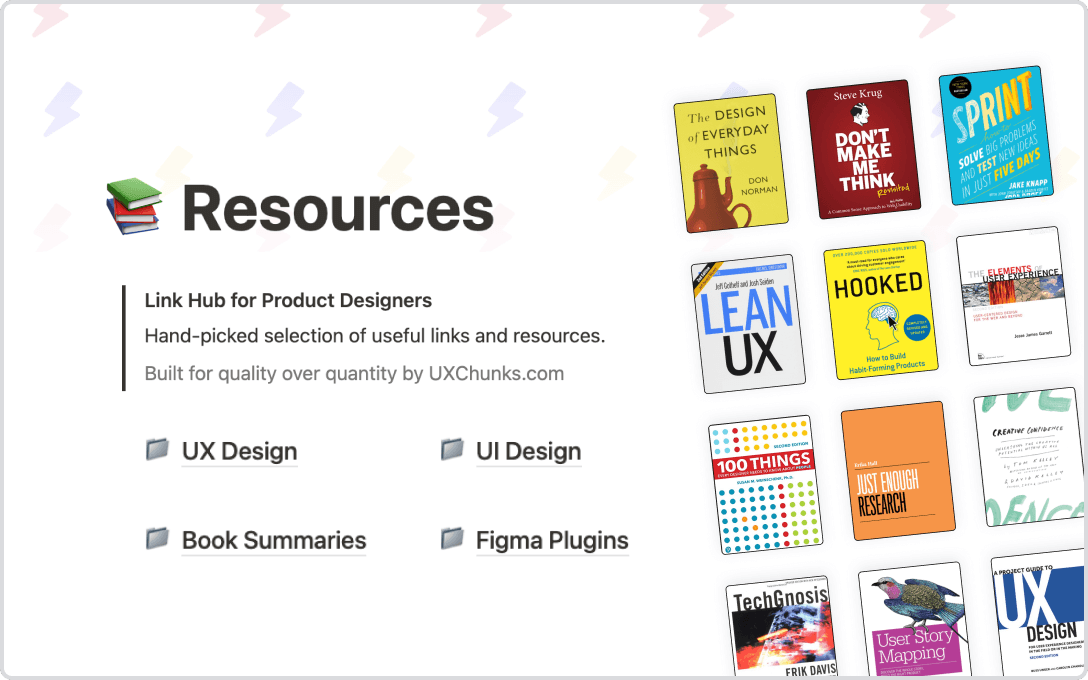Viewport: 1088px width, 680px height.
Task: Click the folder icon next to Figma Plugins
Action: (x=452, y=538)
